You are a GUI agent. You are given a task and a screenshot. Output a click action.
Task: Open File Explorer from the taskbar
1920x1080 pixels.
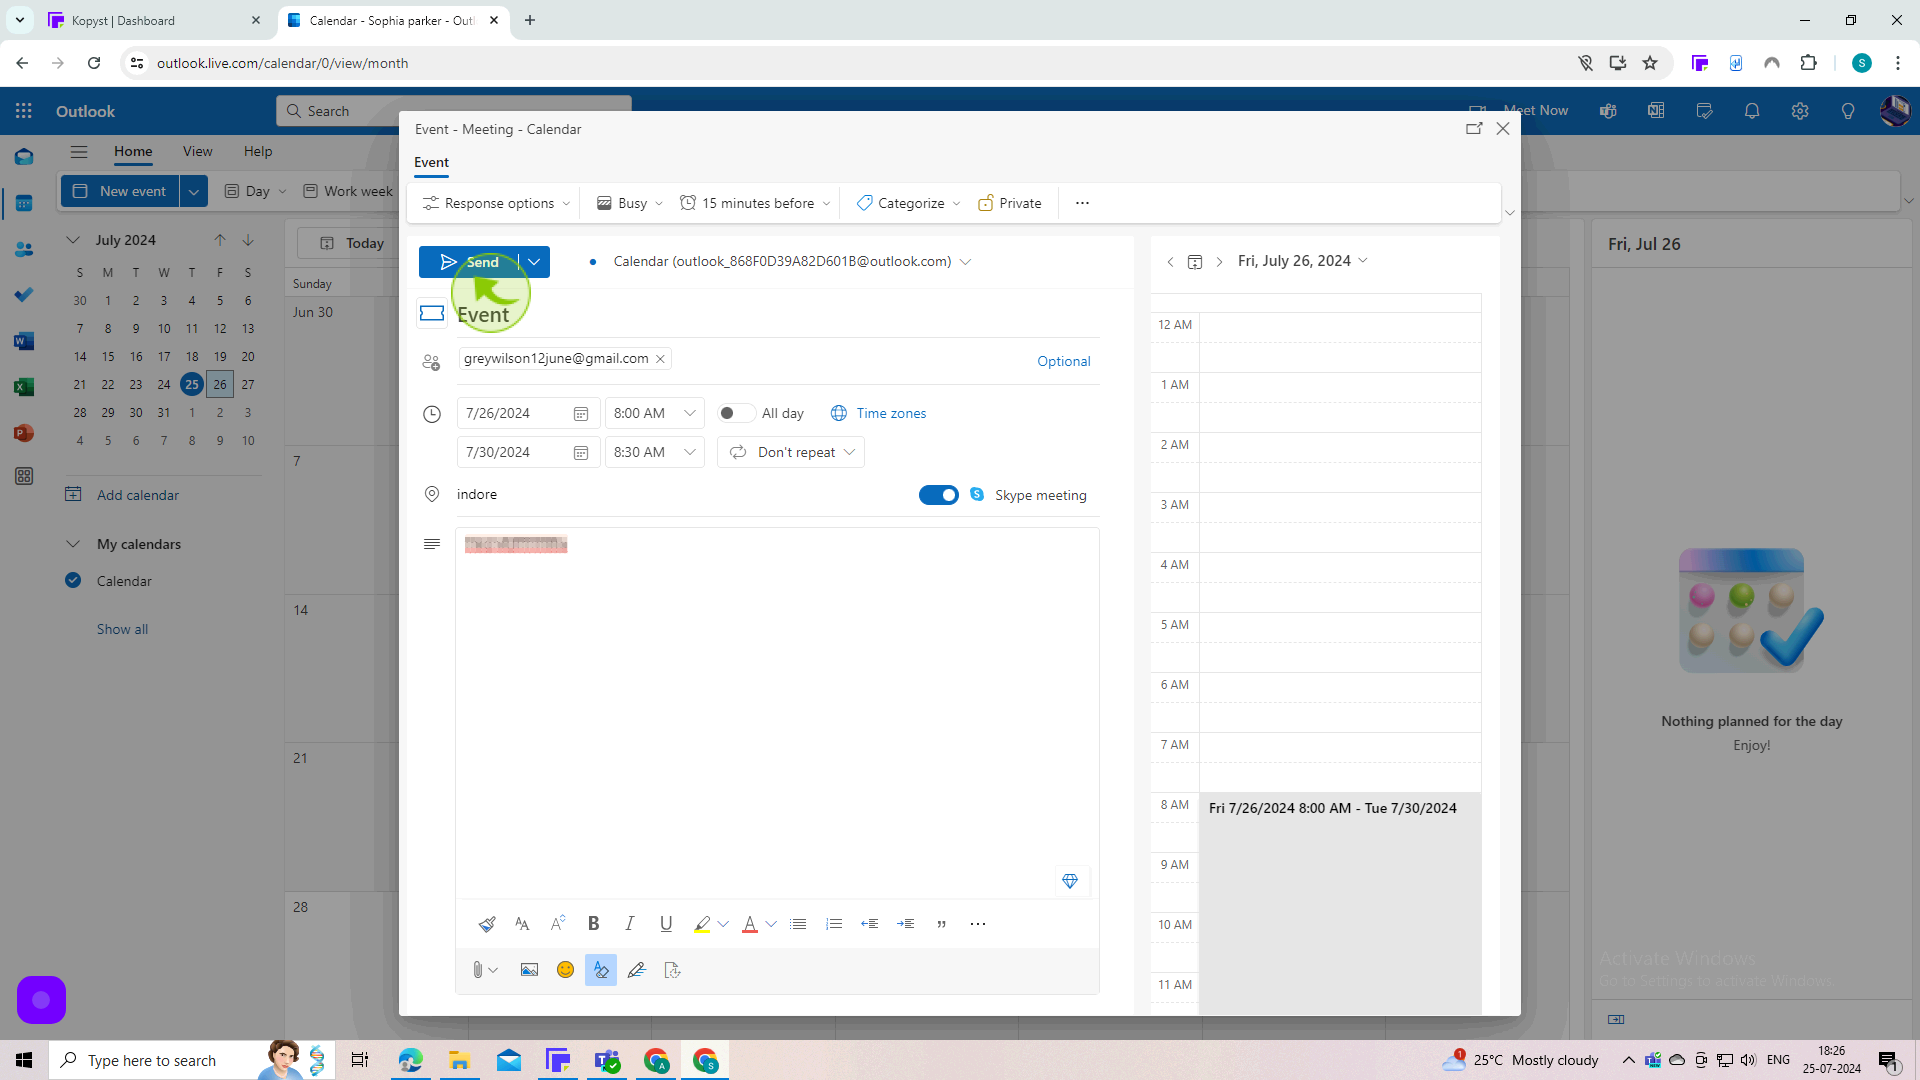click(x=459, y=1060)
